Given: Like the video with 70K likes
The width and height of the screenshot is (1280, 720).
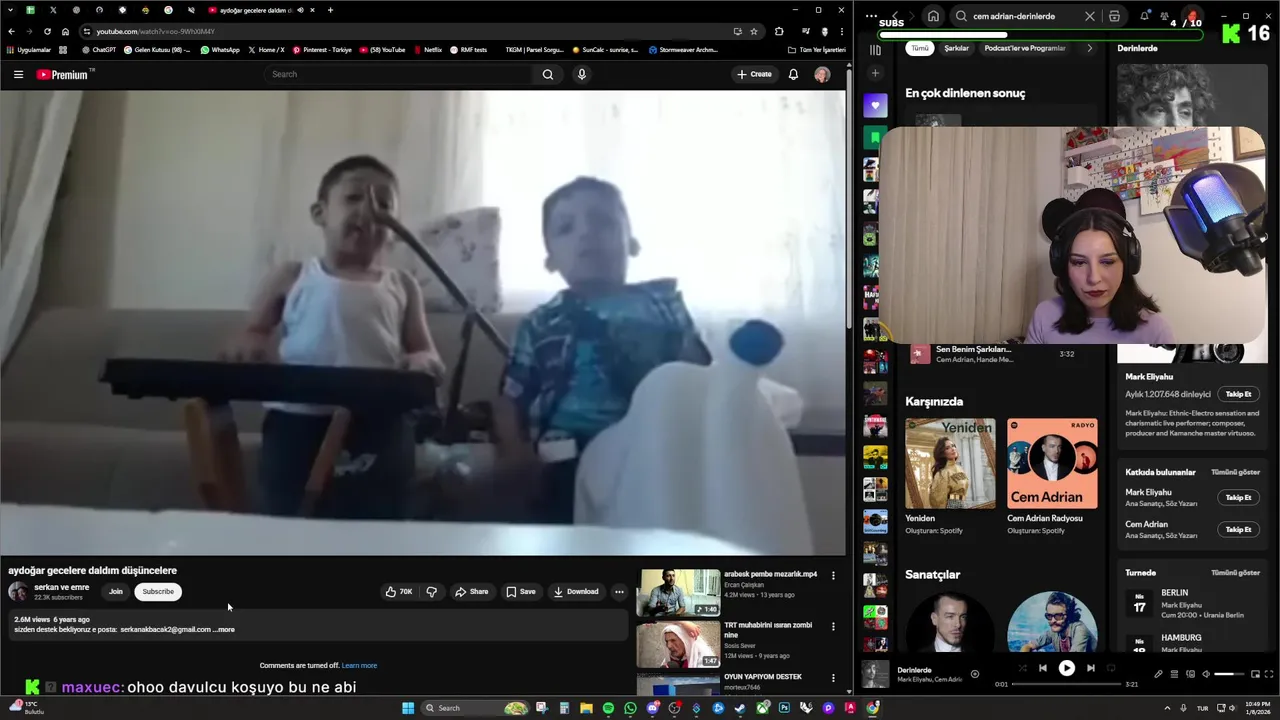Looking at the screenshot, I should tap(399, 592).
